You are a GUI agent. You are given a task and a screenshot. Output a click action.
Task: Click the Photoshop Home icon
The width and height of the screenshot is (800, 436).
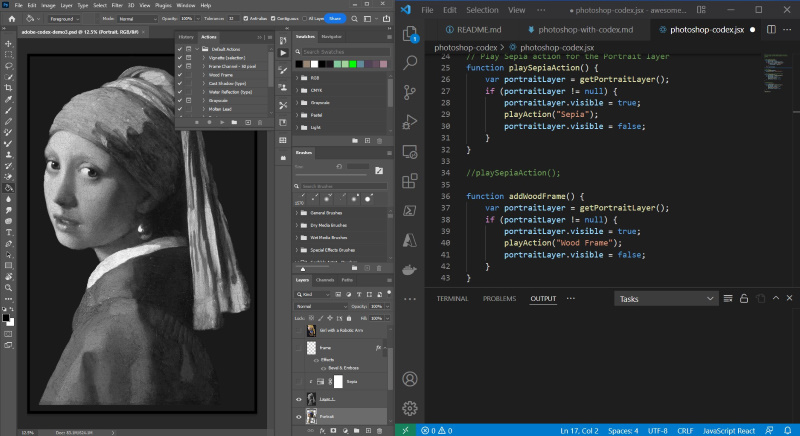(12, 19)
